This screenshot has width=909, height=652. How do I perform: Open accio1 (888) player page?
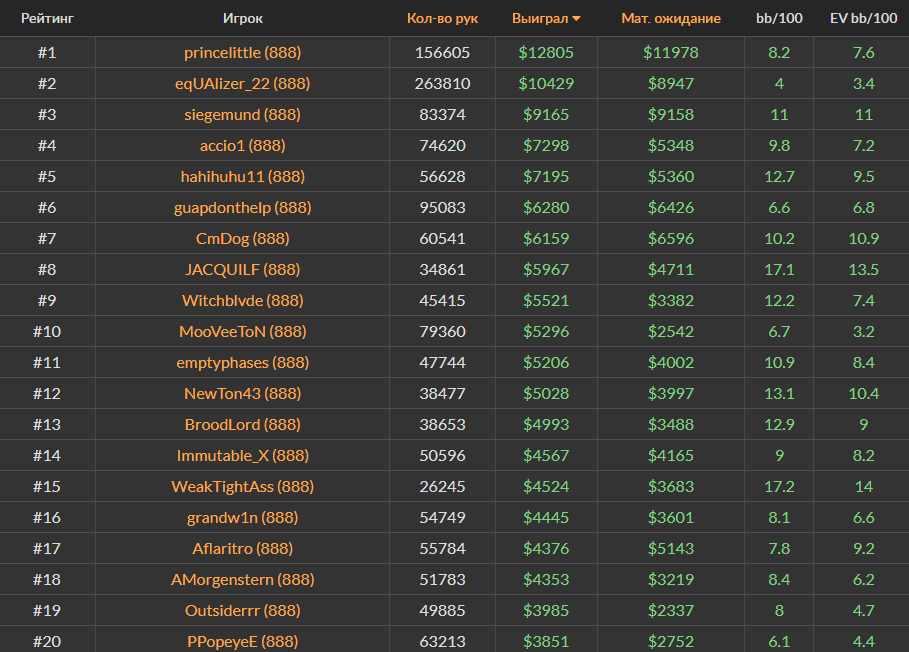pos(242,145)
